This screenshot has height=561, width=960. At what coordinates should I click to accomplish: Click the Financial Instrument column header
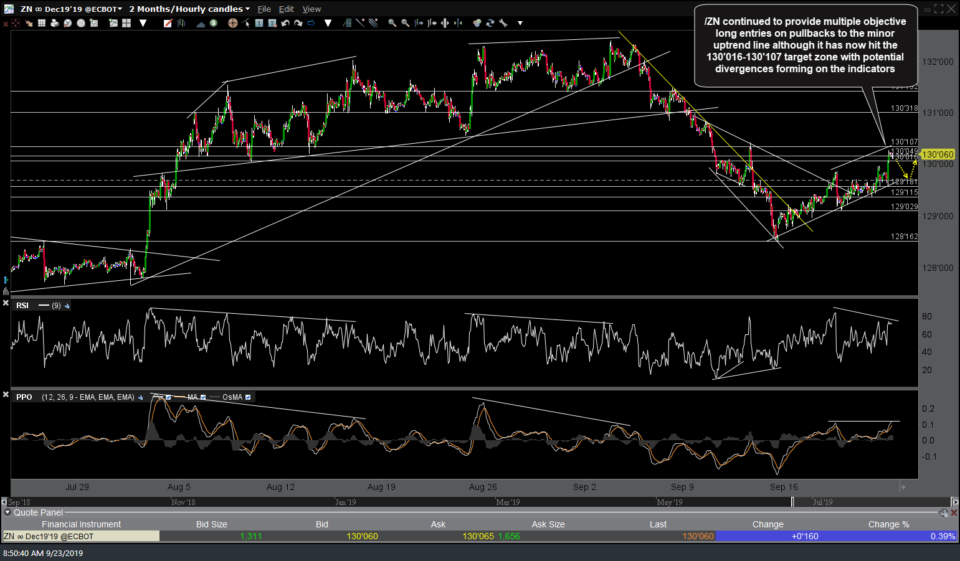(80, 524)
